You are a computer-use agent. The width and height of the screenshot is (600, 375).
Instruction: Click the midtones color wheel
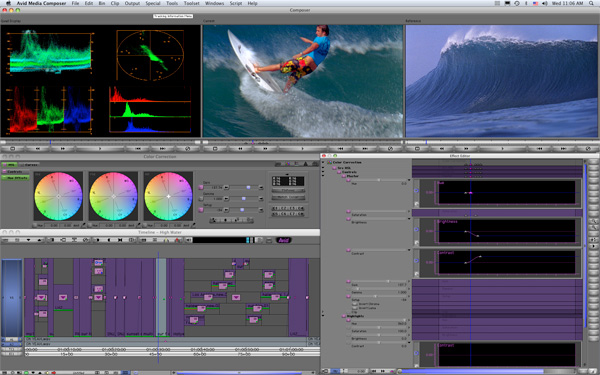(x=113, y=196)
